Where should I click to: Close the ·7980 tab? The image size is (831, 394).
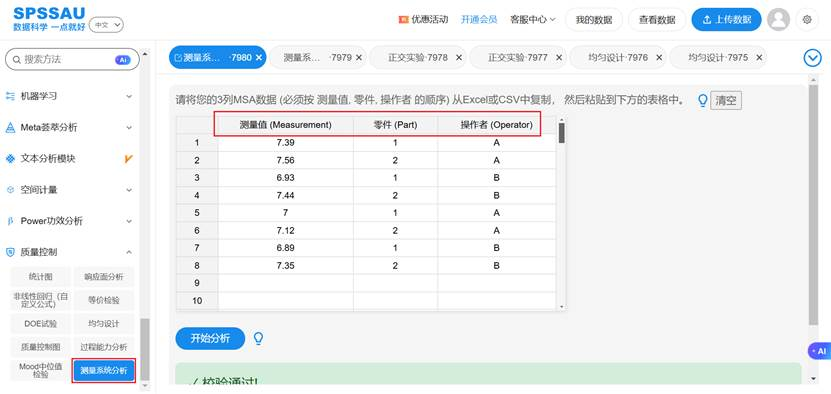pos(259,58)
